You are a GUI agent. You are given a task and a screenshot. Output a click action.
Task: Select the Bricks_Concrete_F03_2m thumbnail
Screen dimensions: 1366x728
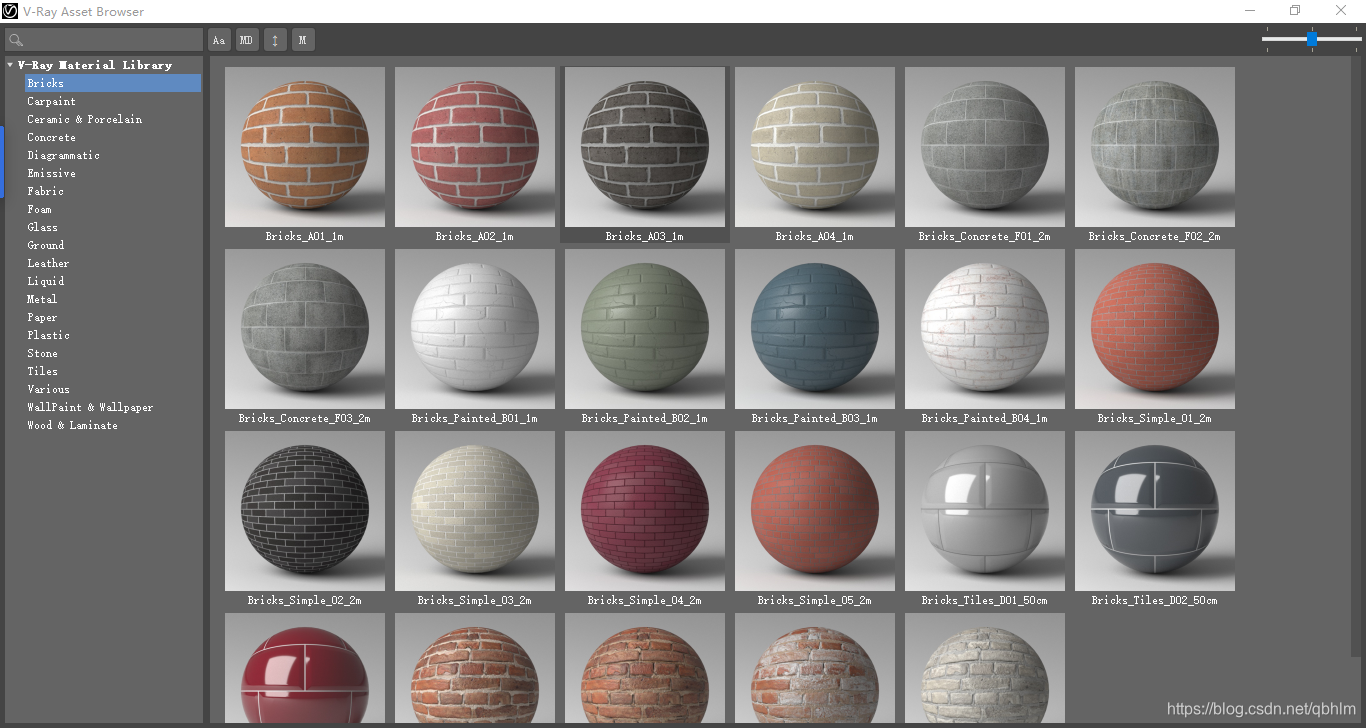point(305,329)
